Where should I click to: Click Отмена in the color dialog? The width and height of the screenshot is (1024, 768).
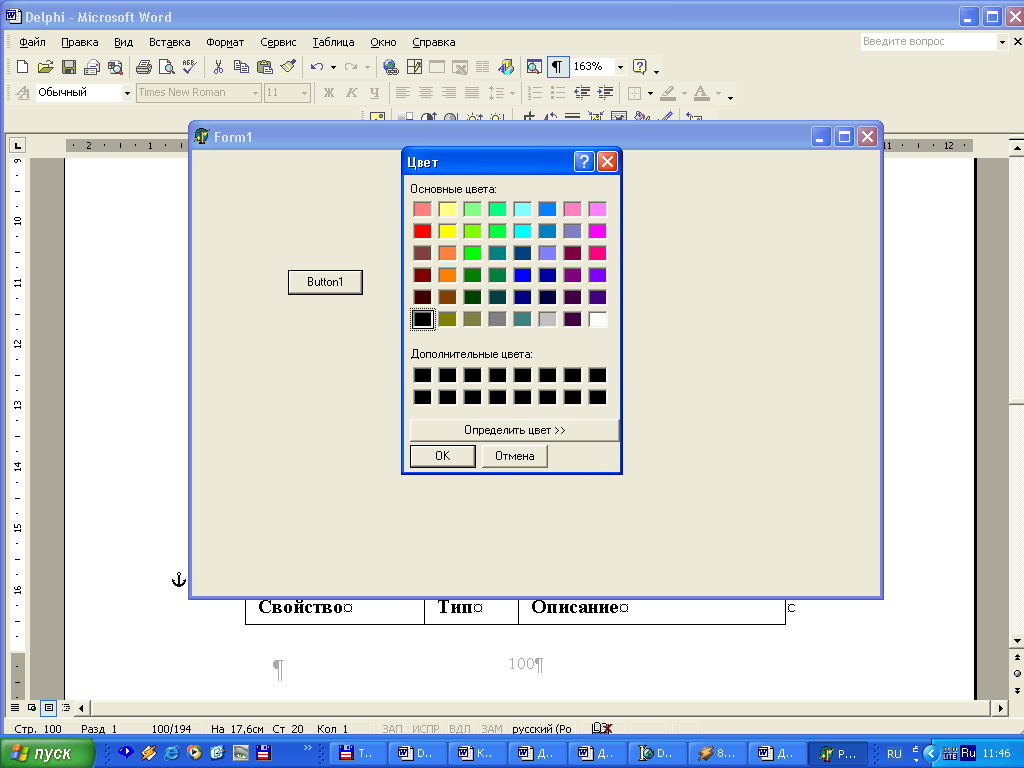click(515, 456)
